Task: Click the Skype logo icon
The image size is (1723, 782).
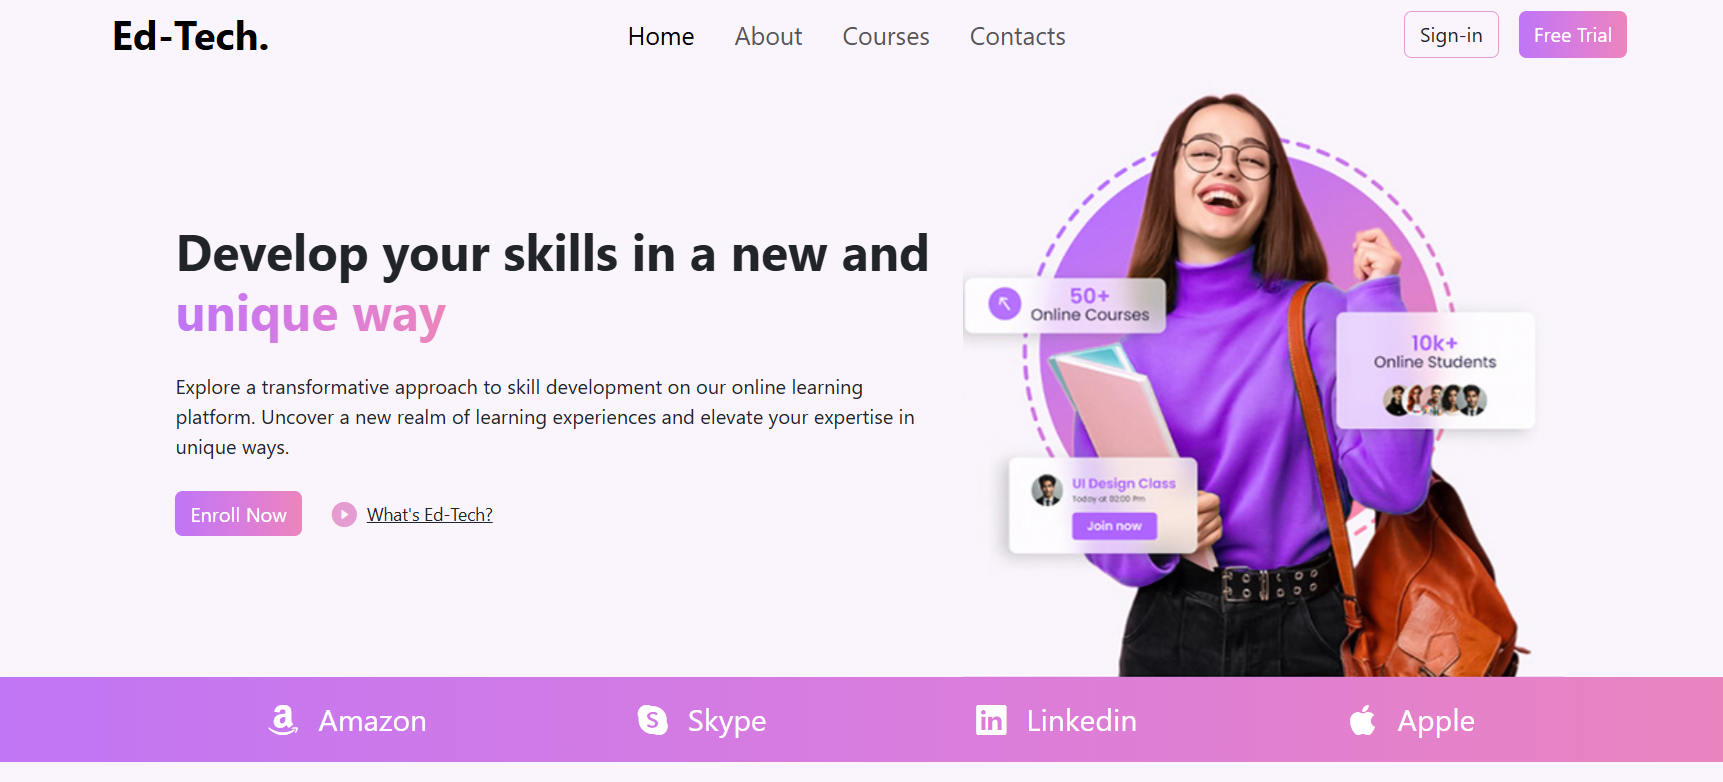Action: 653,720
